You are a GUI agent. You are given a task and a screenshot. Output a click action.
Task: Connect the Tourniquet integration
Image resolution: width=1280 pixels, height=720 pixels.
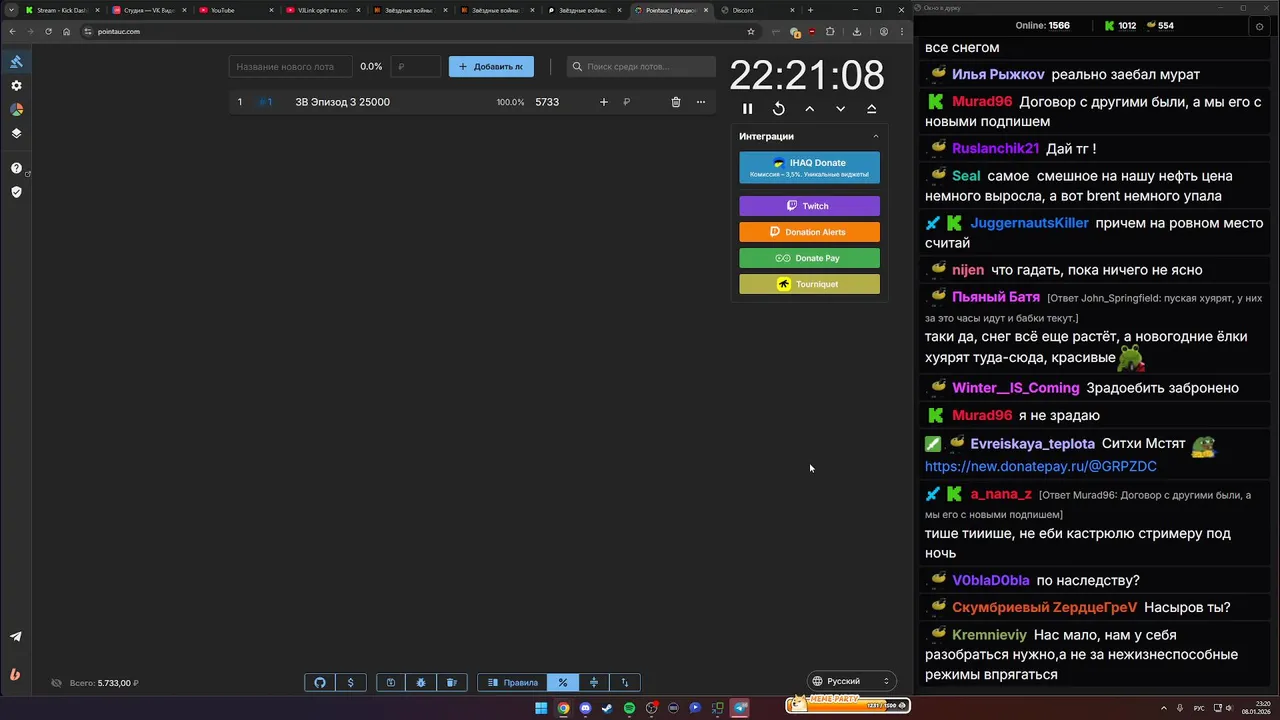click(x=810, y=284)
